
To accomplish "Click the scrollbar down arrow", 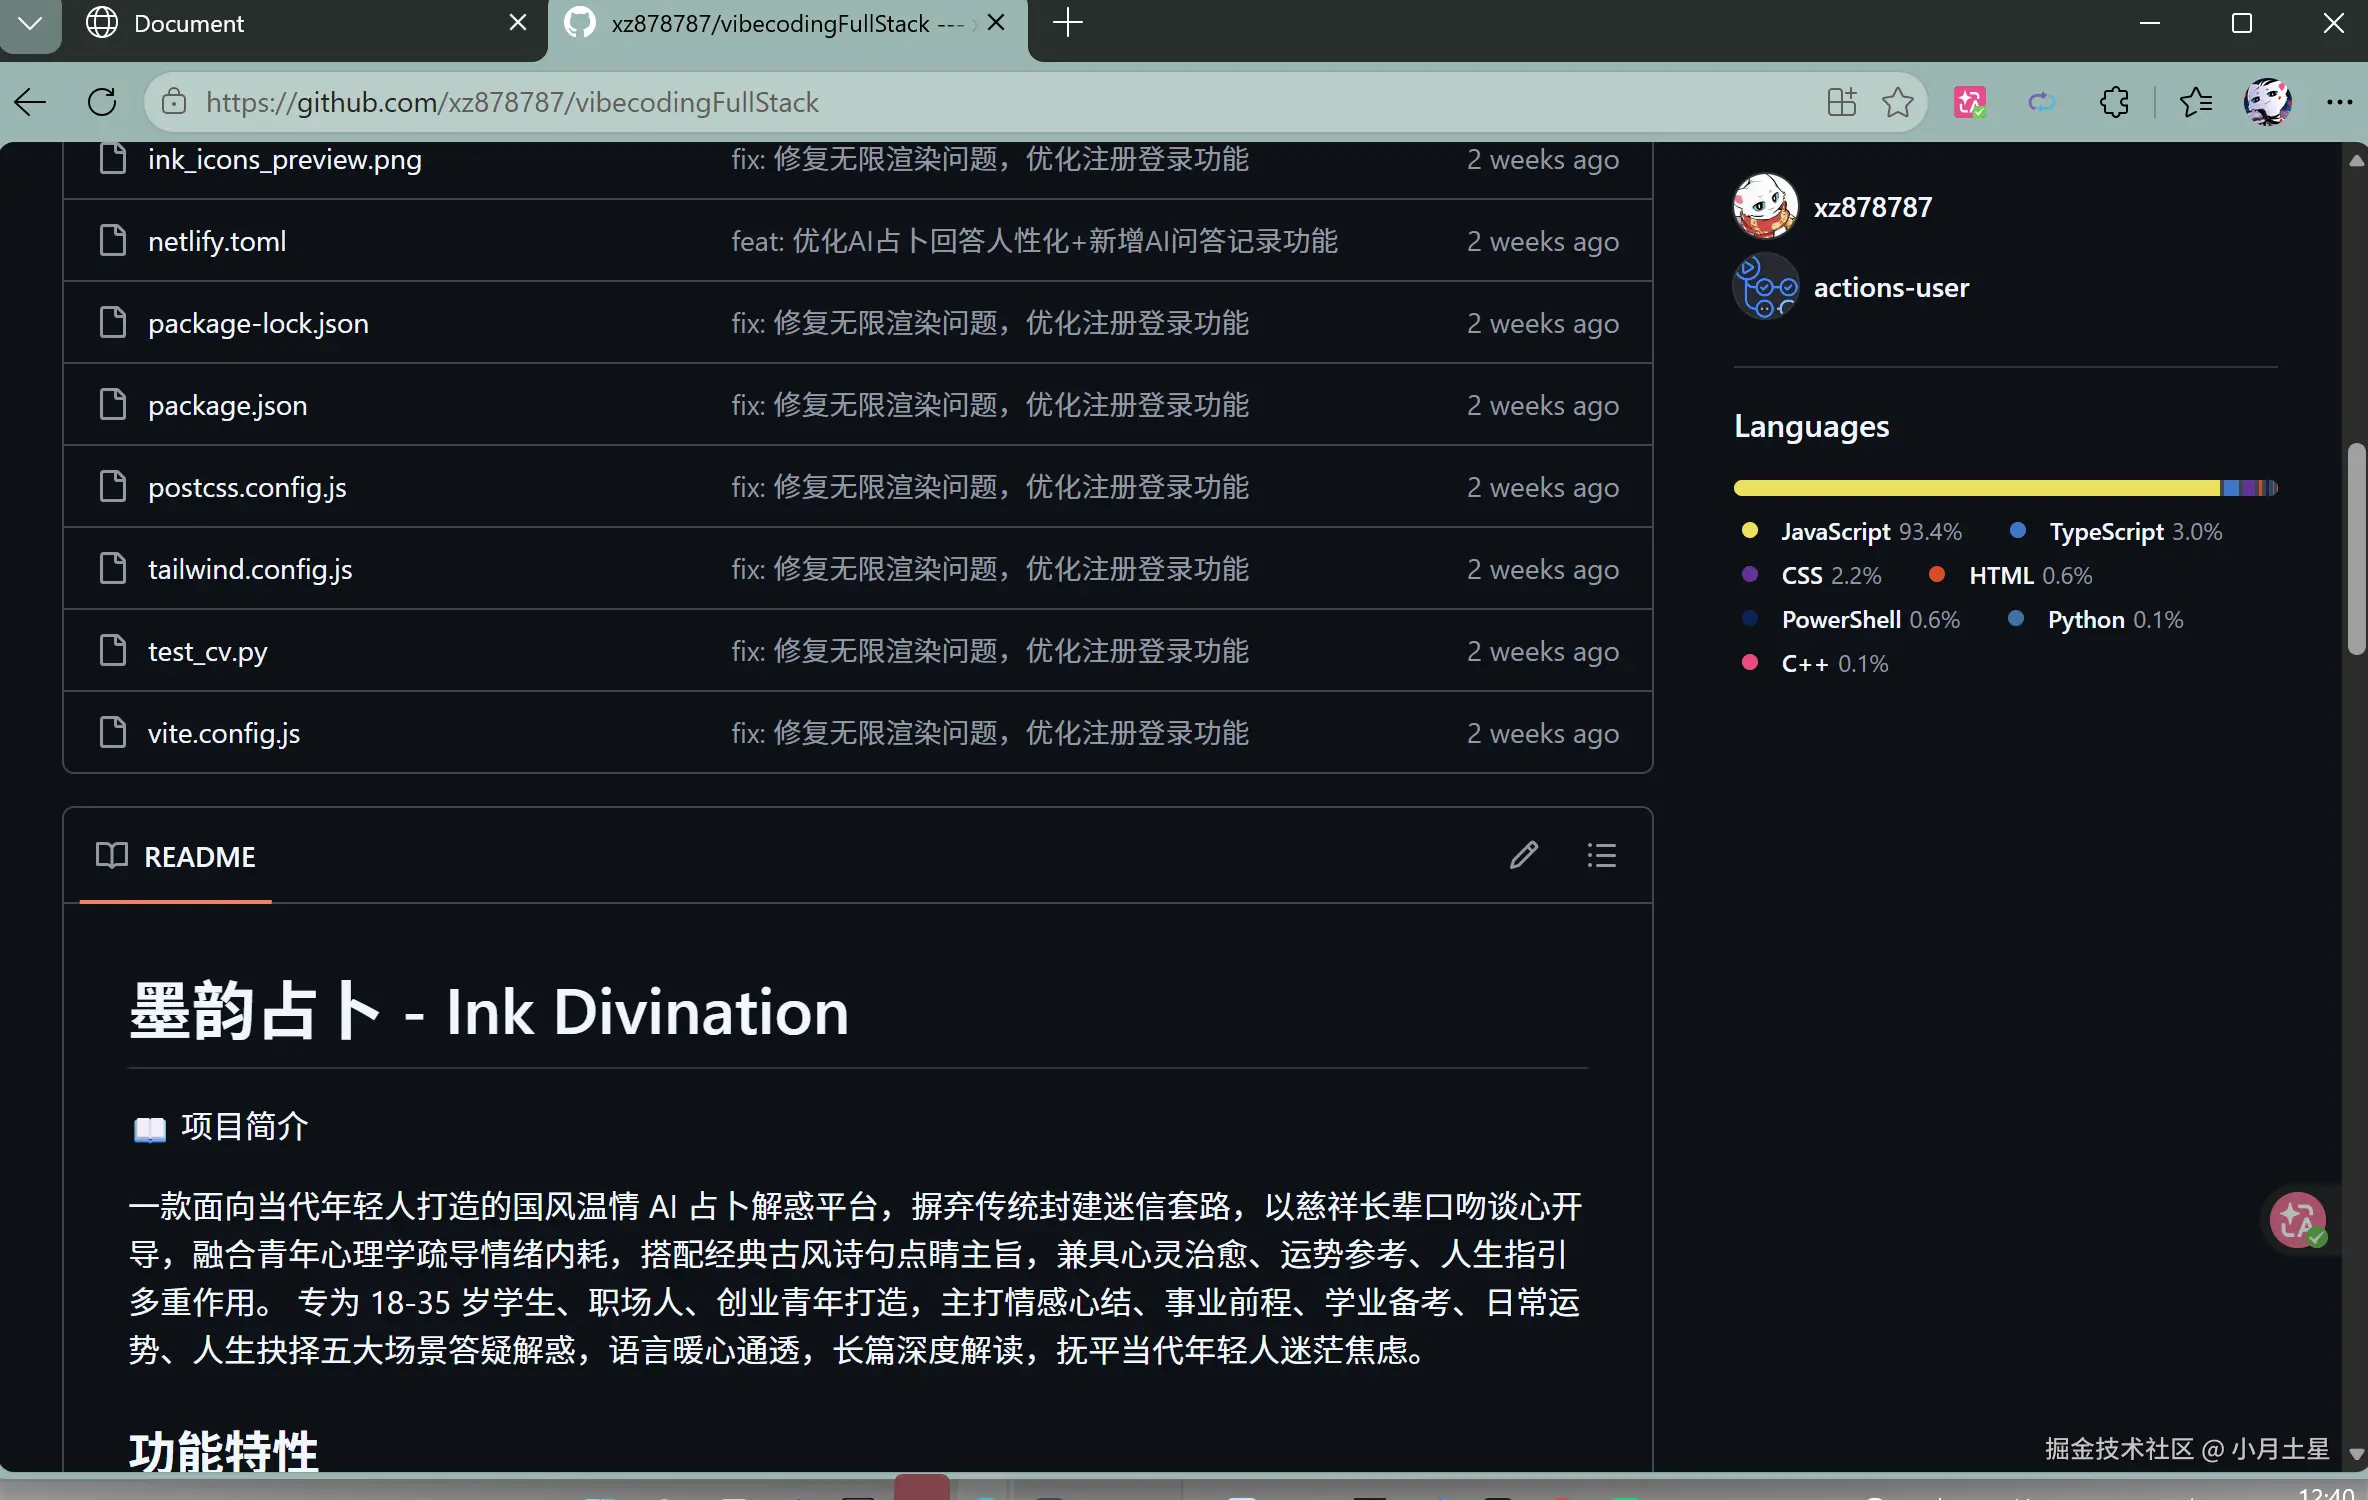I will [2356, 1454].
